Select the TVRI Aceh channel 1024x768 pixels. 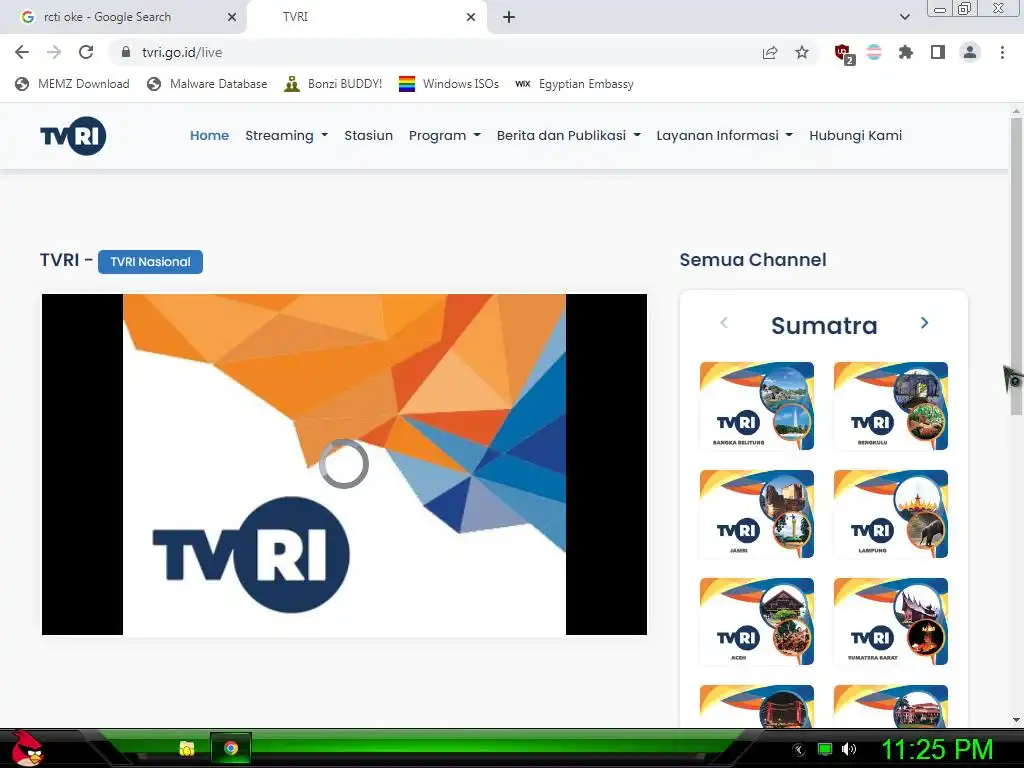click(757, 622)
